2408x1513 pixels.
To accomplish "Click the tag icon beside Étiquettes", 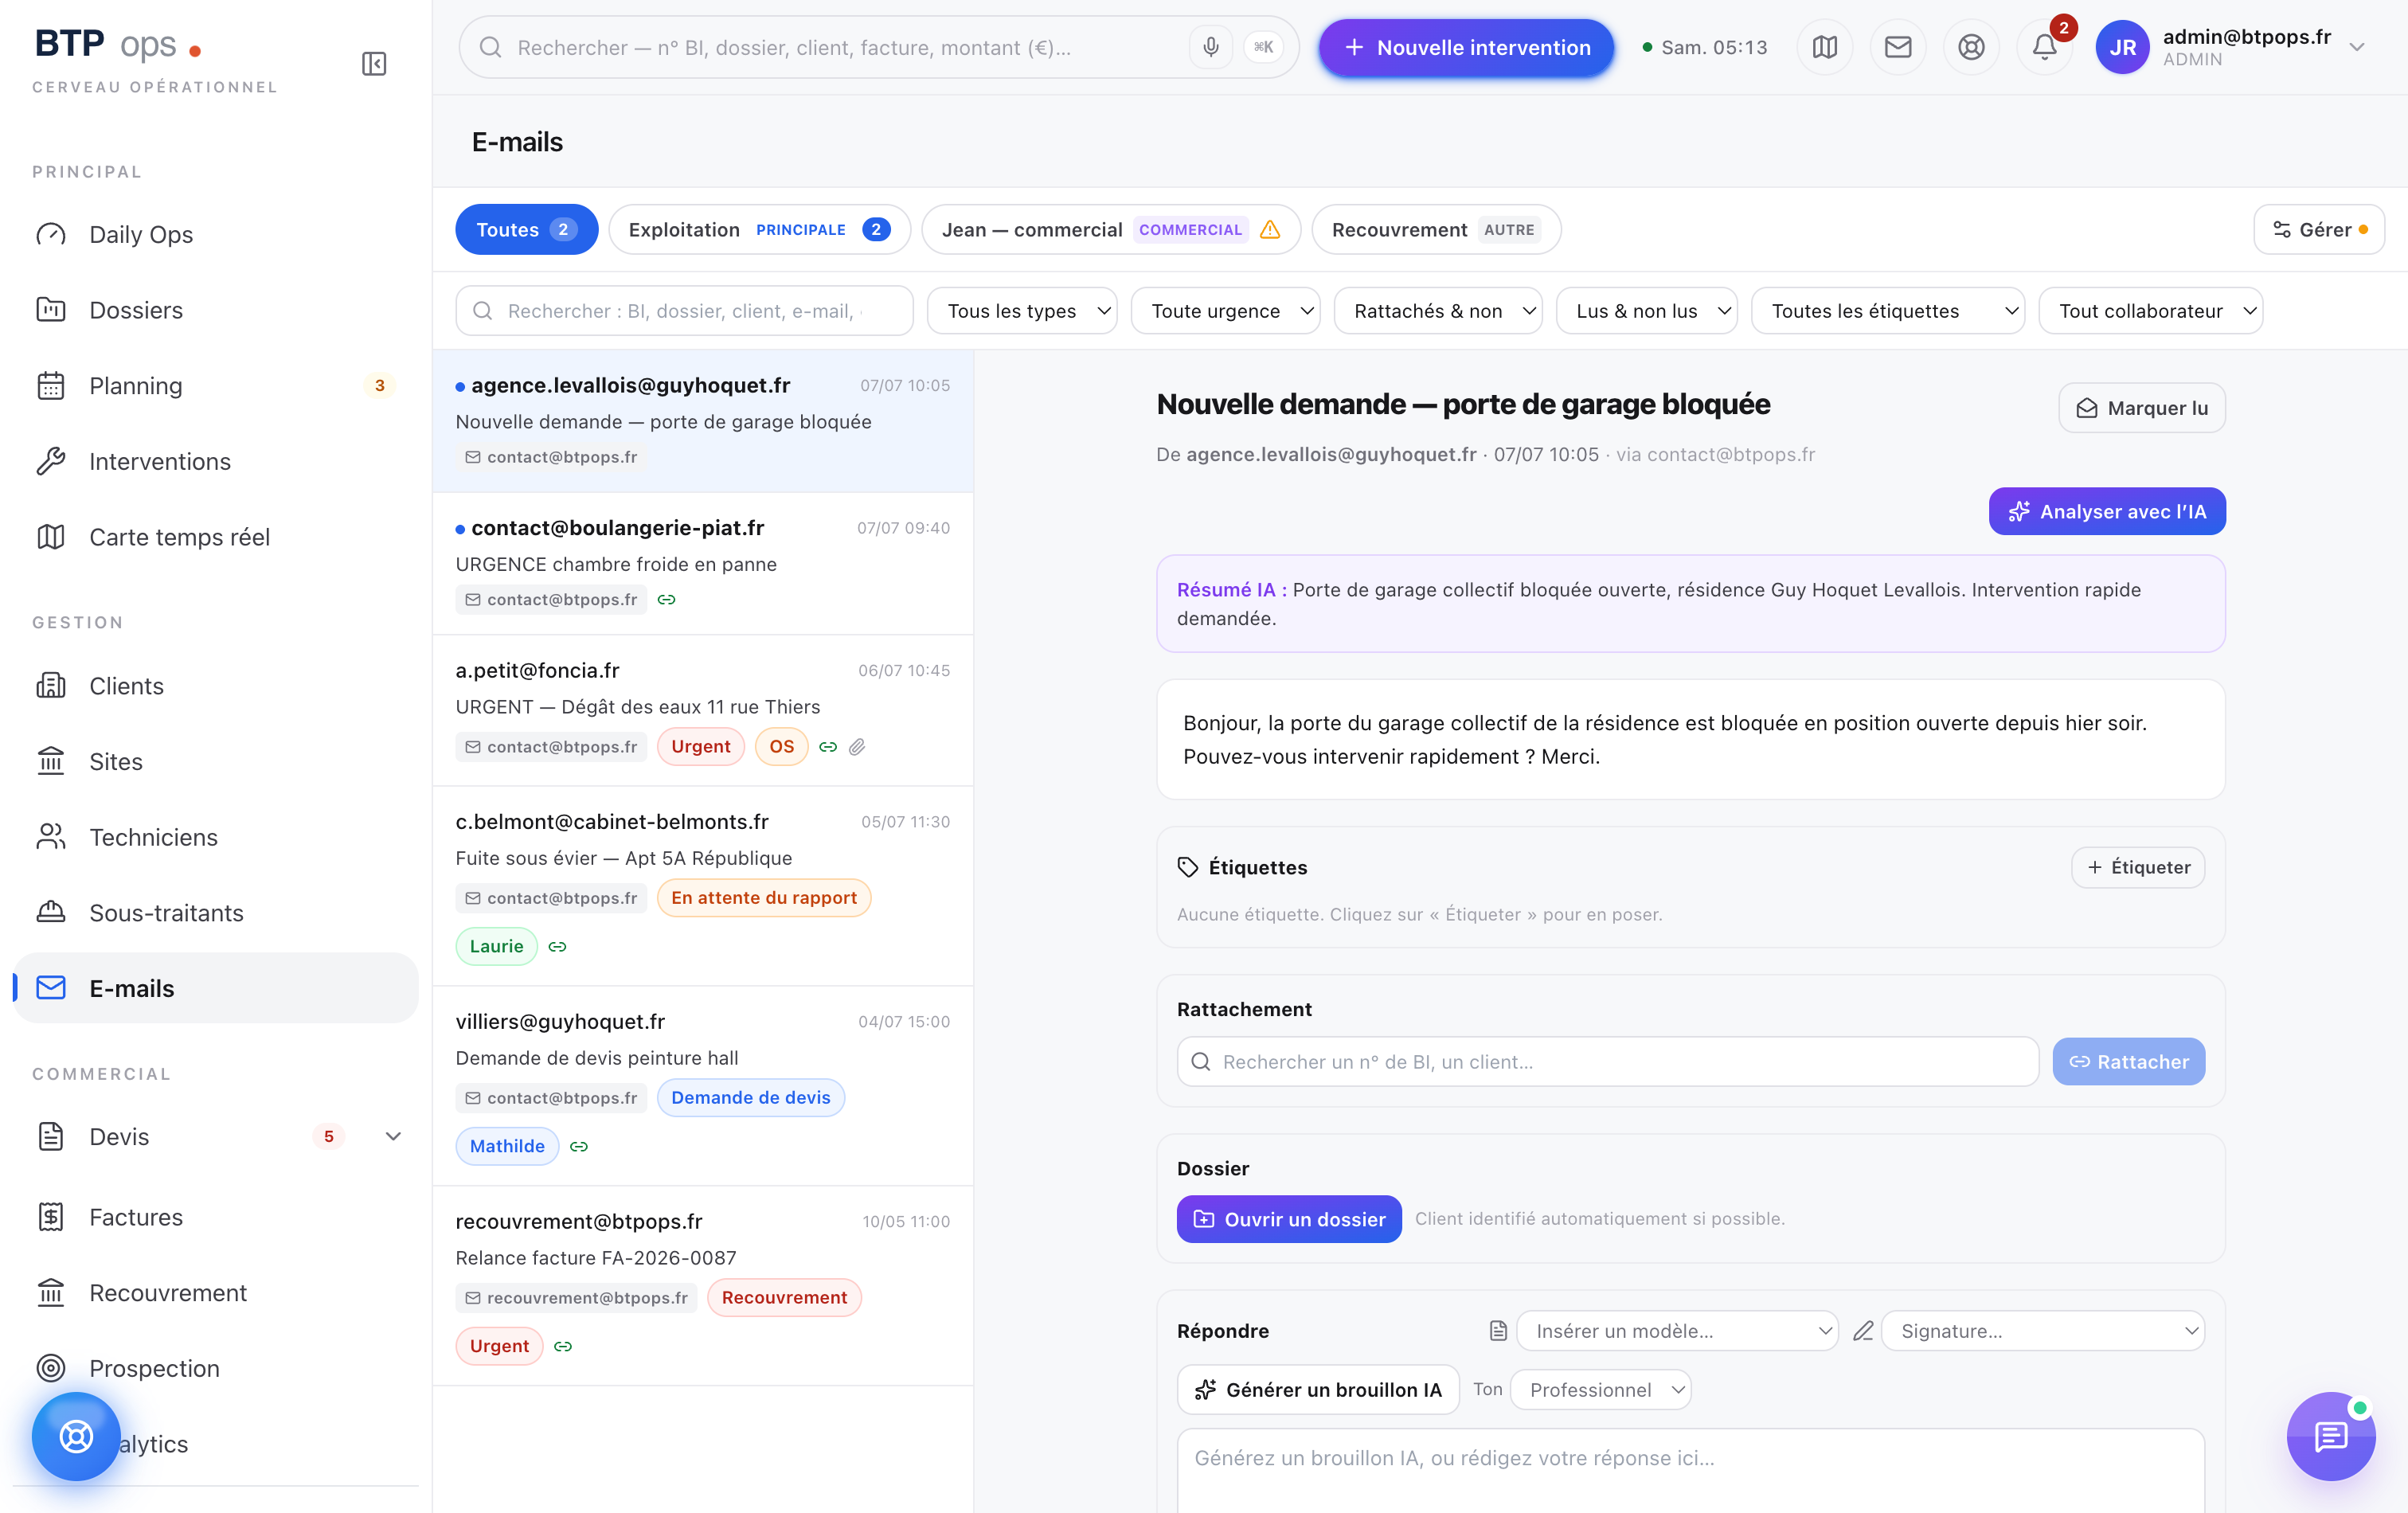I will pyautogui.click(x=1188, y=867).
